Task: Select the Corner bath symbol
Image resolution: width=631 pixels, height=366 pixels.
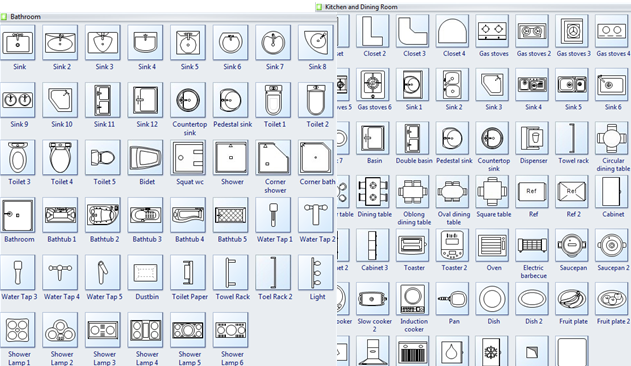Action: (316, 158)
